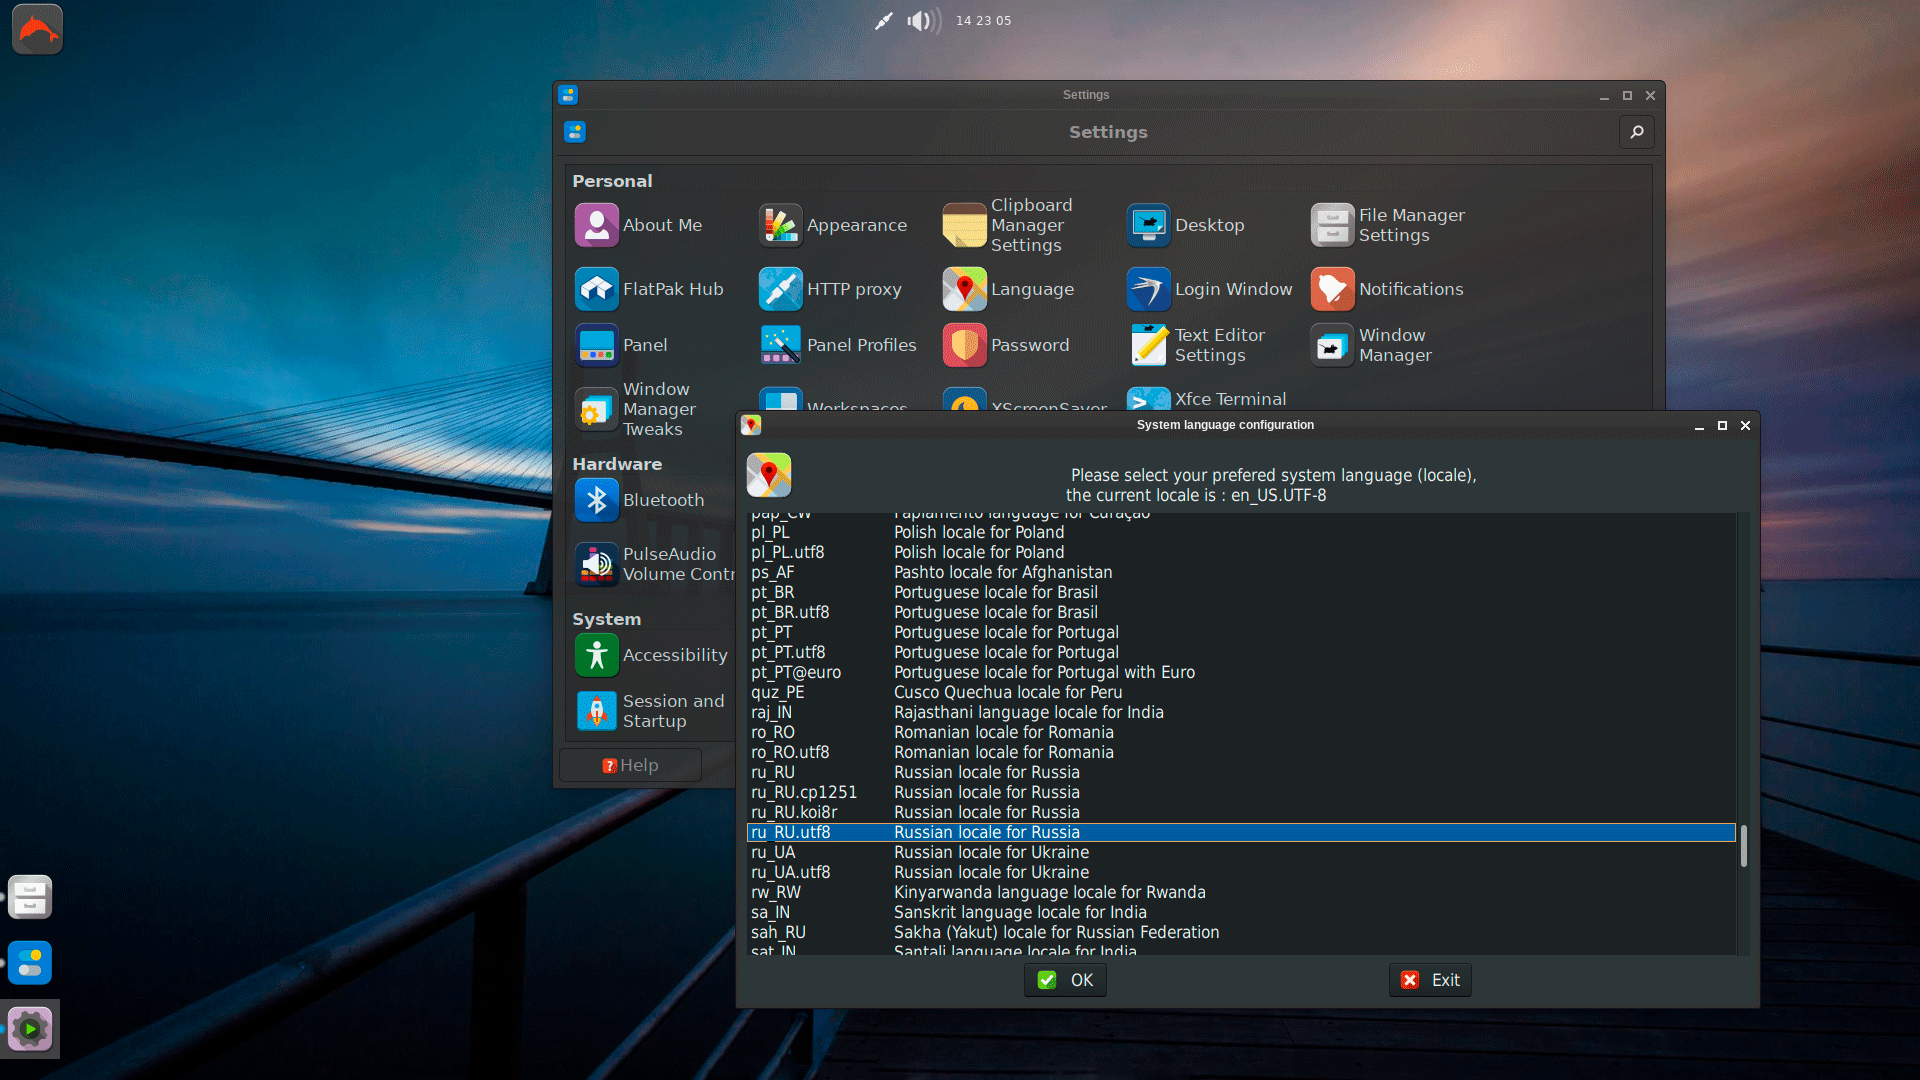Open the Notifications settings icon

[x=1332, y=289]
